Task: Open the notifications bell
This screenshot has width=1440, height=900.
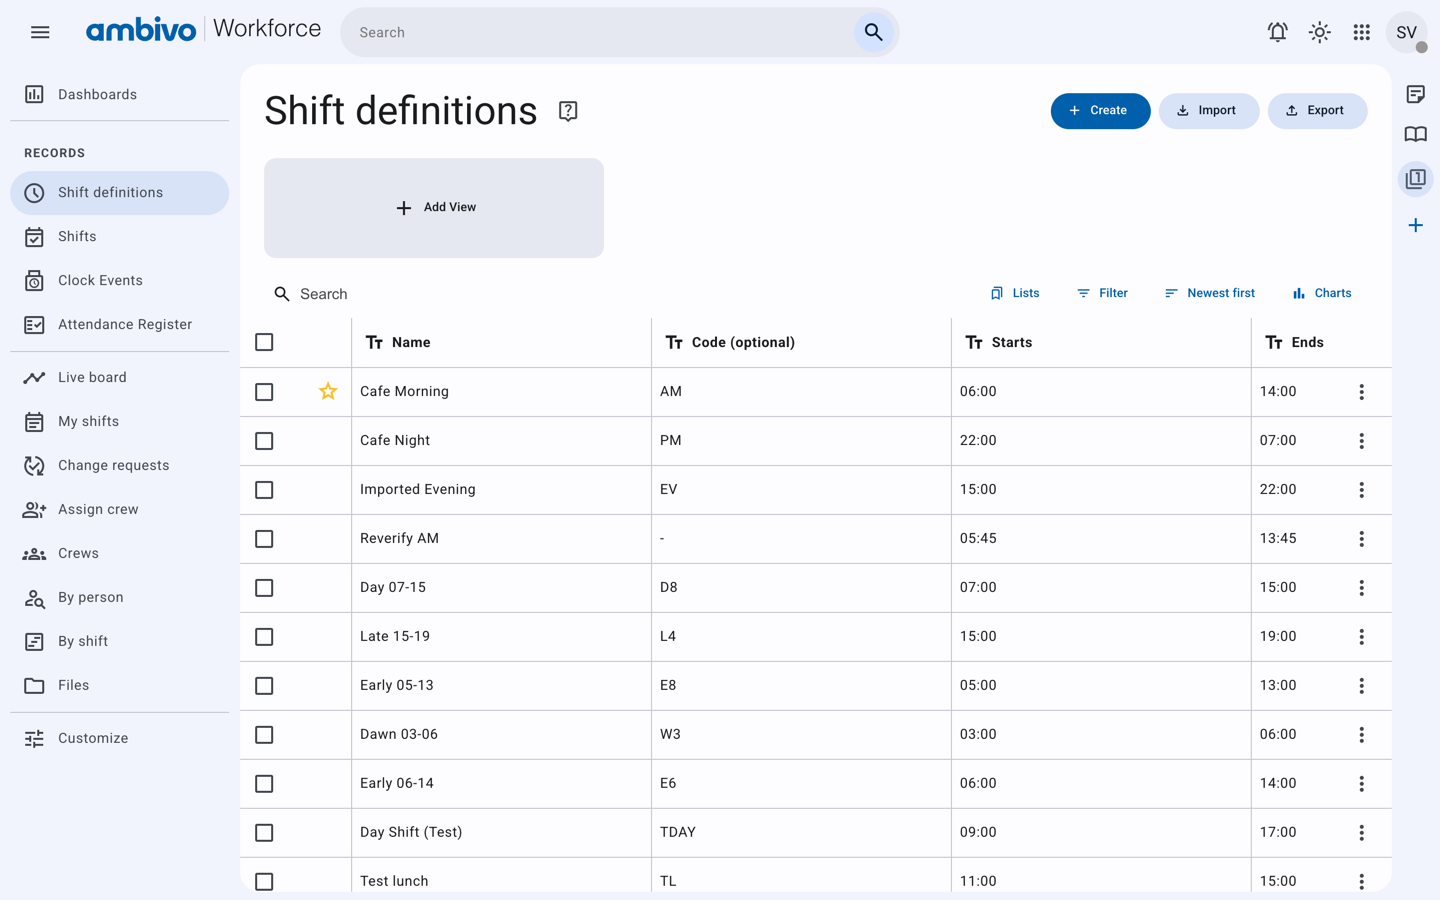Action: (1277, 32)
